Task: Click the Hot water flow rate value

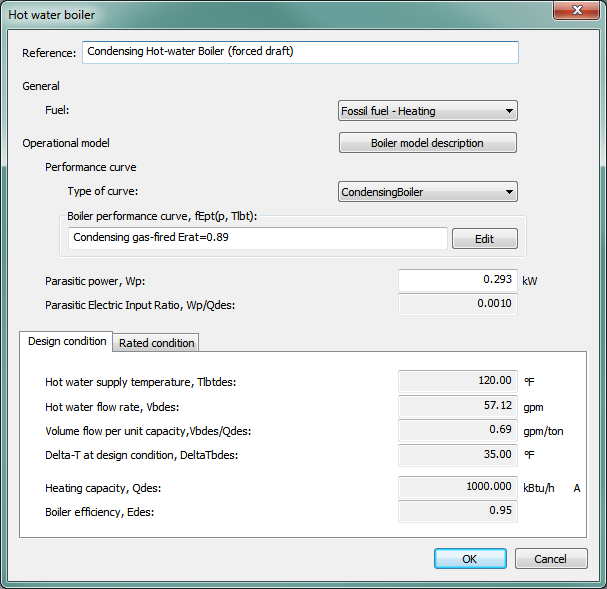Action: coord(457,406)
